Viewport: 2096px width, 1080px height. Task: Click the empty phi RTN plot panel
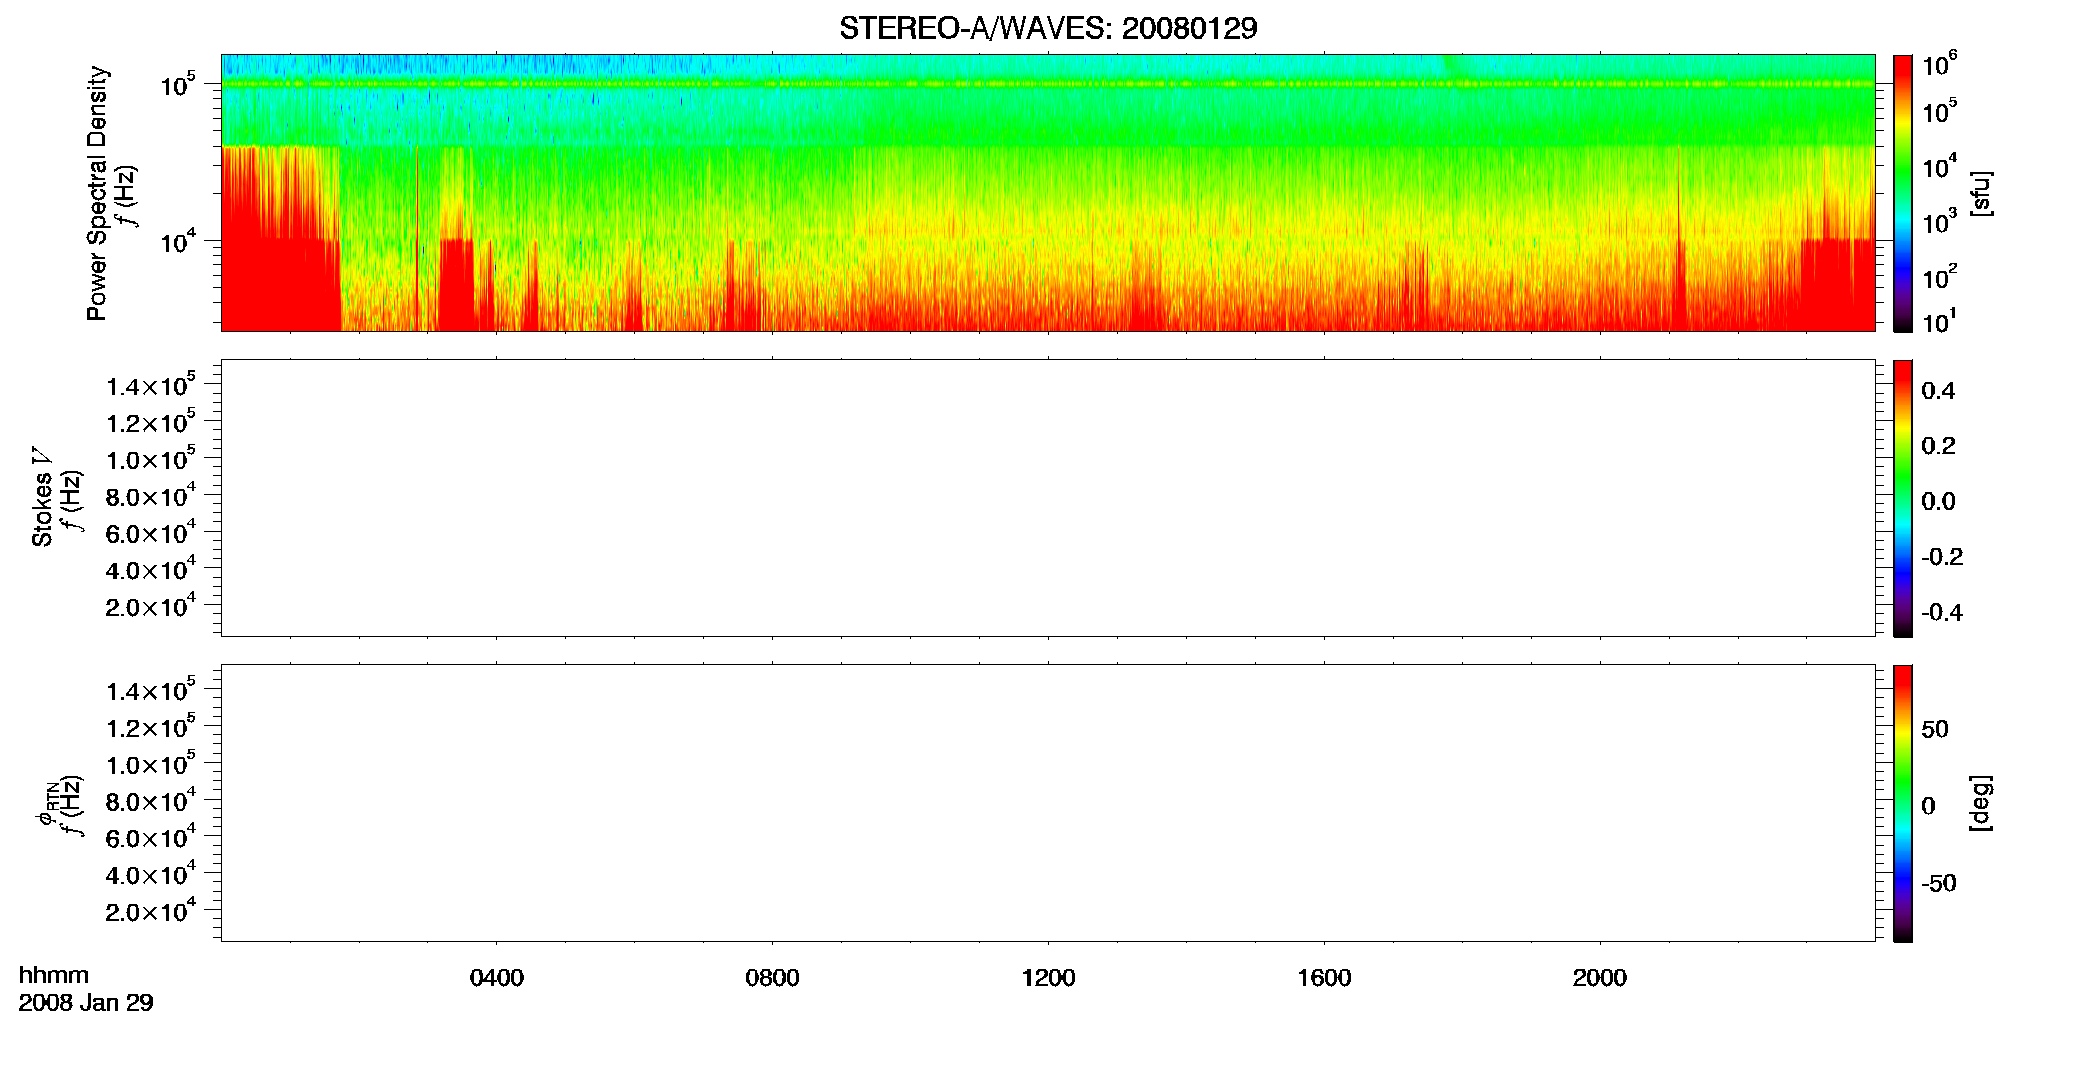pyautogui.click(x=1048, y=803)
